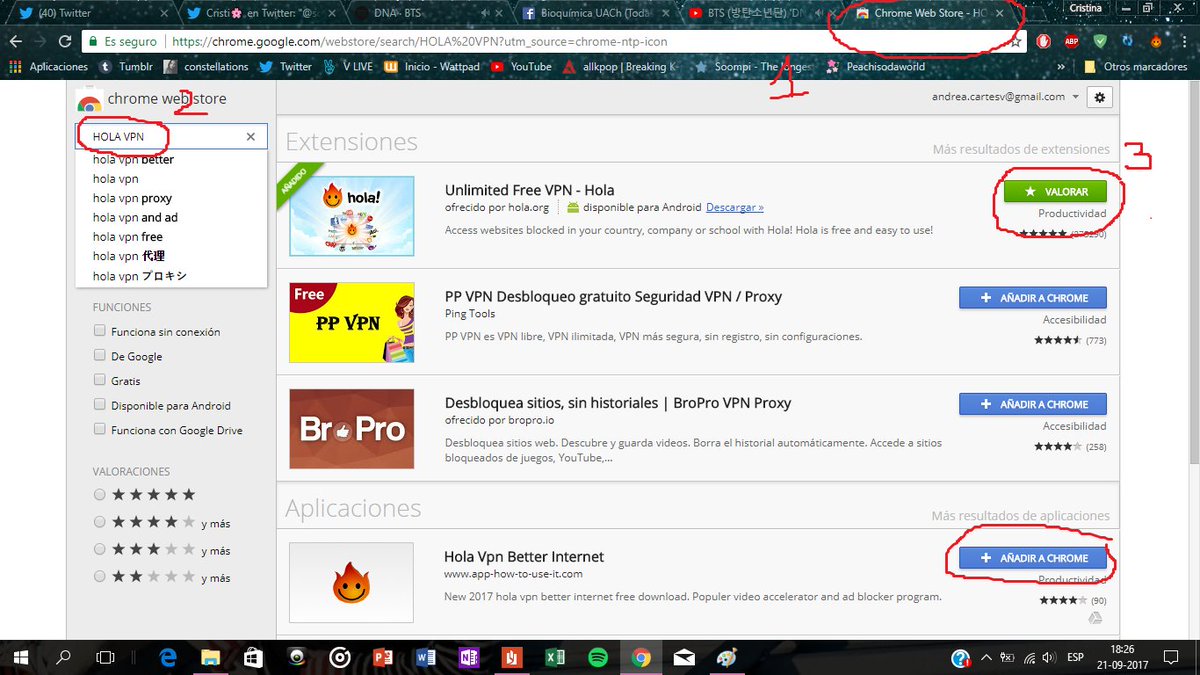This screenshot has height=675, width=1200.
Task: Open Microsoft Edge from the taskbar
Action: click(169, 657)
